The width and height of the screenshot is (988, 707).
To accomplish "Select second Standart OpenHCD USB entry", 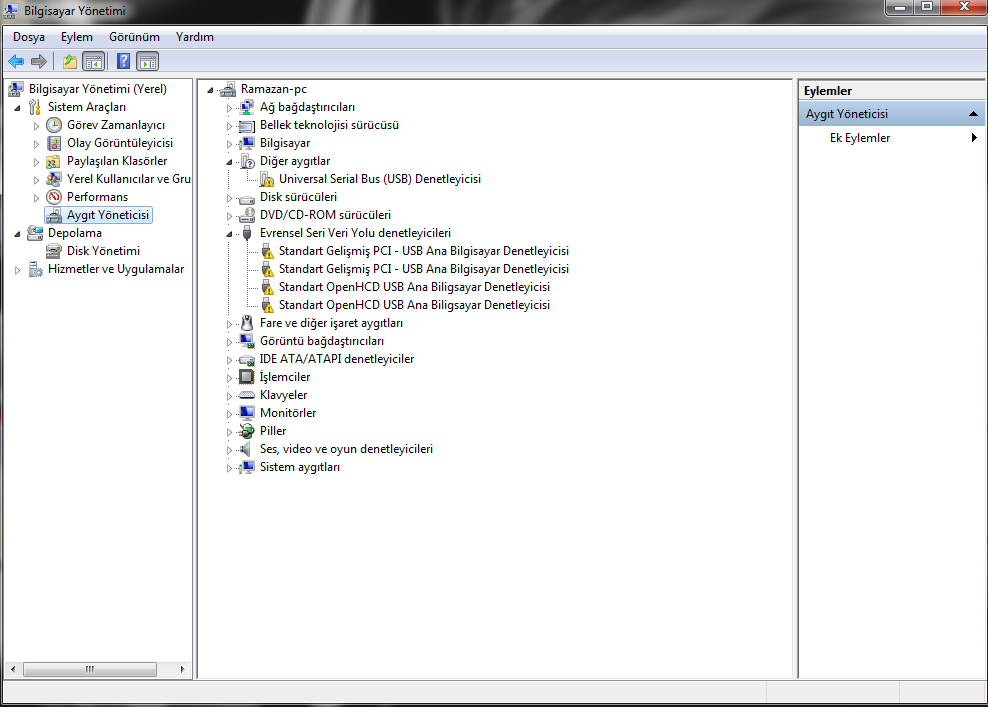I will (x=414, y=305).
